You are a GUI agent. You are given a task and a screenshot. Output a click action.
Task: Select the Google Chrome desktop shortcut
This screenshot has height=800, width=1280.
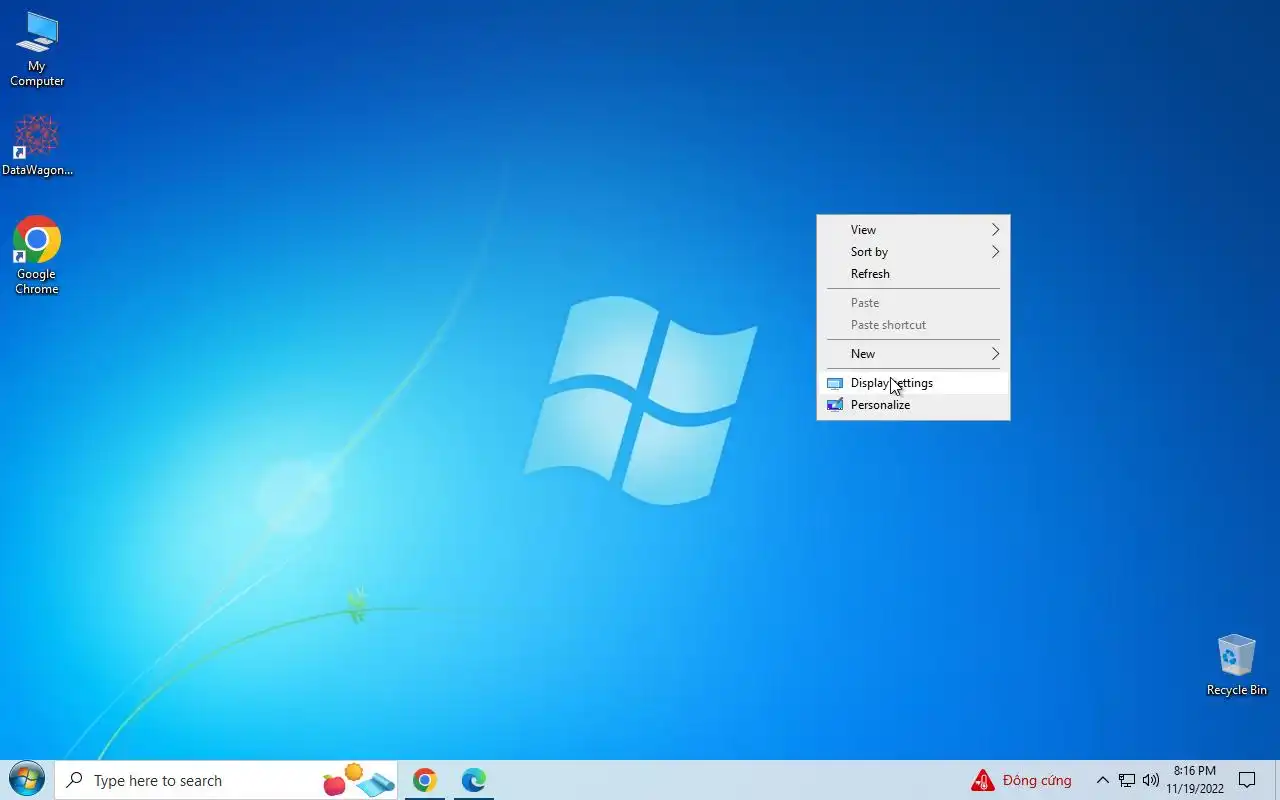coord(37,256)
